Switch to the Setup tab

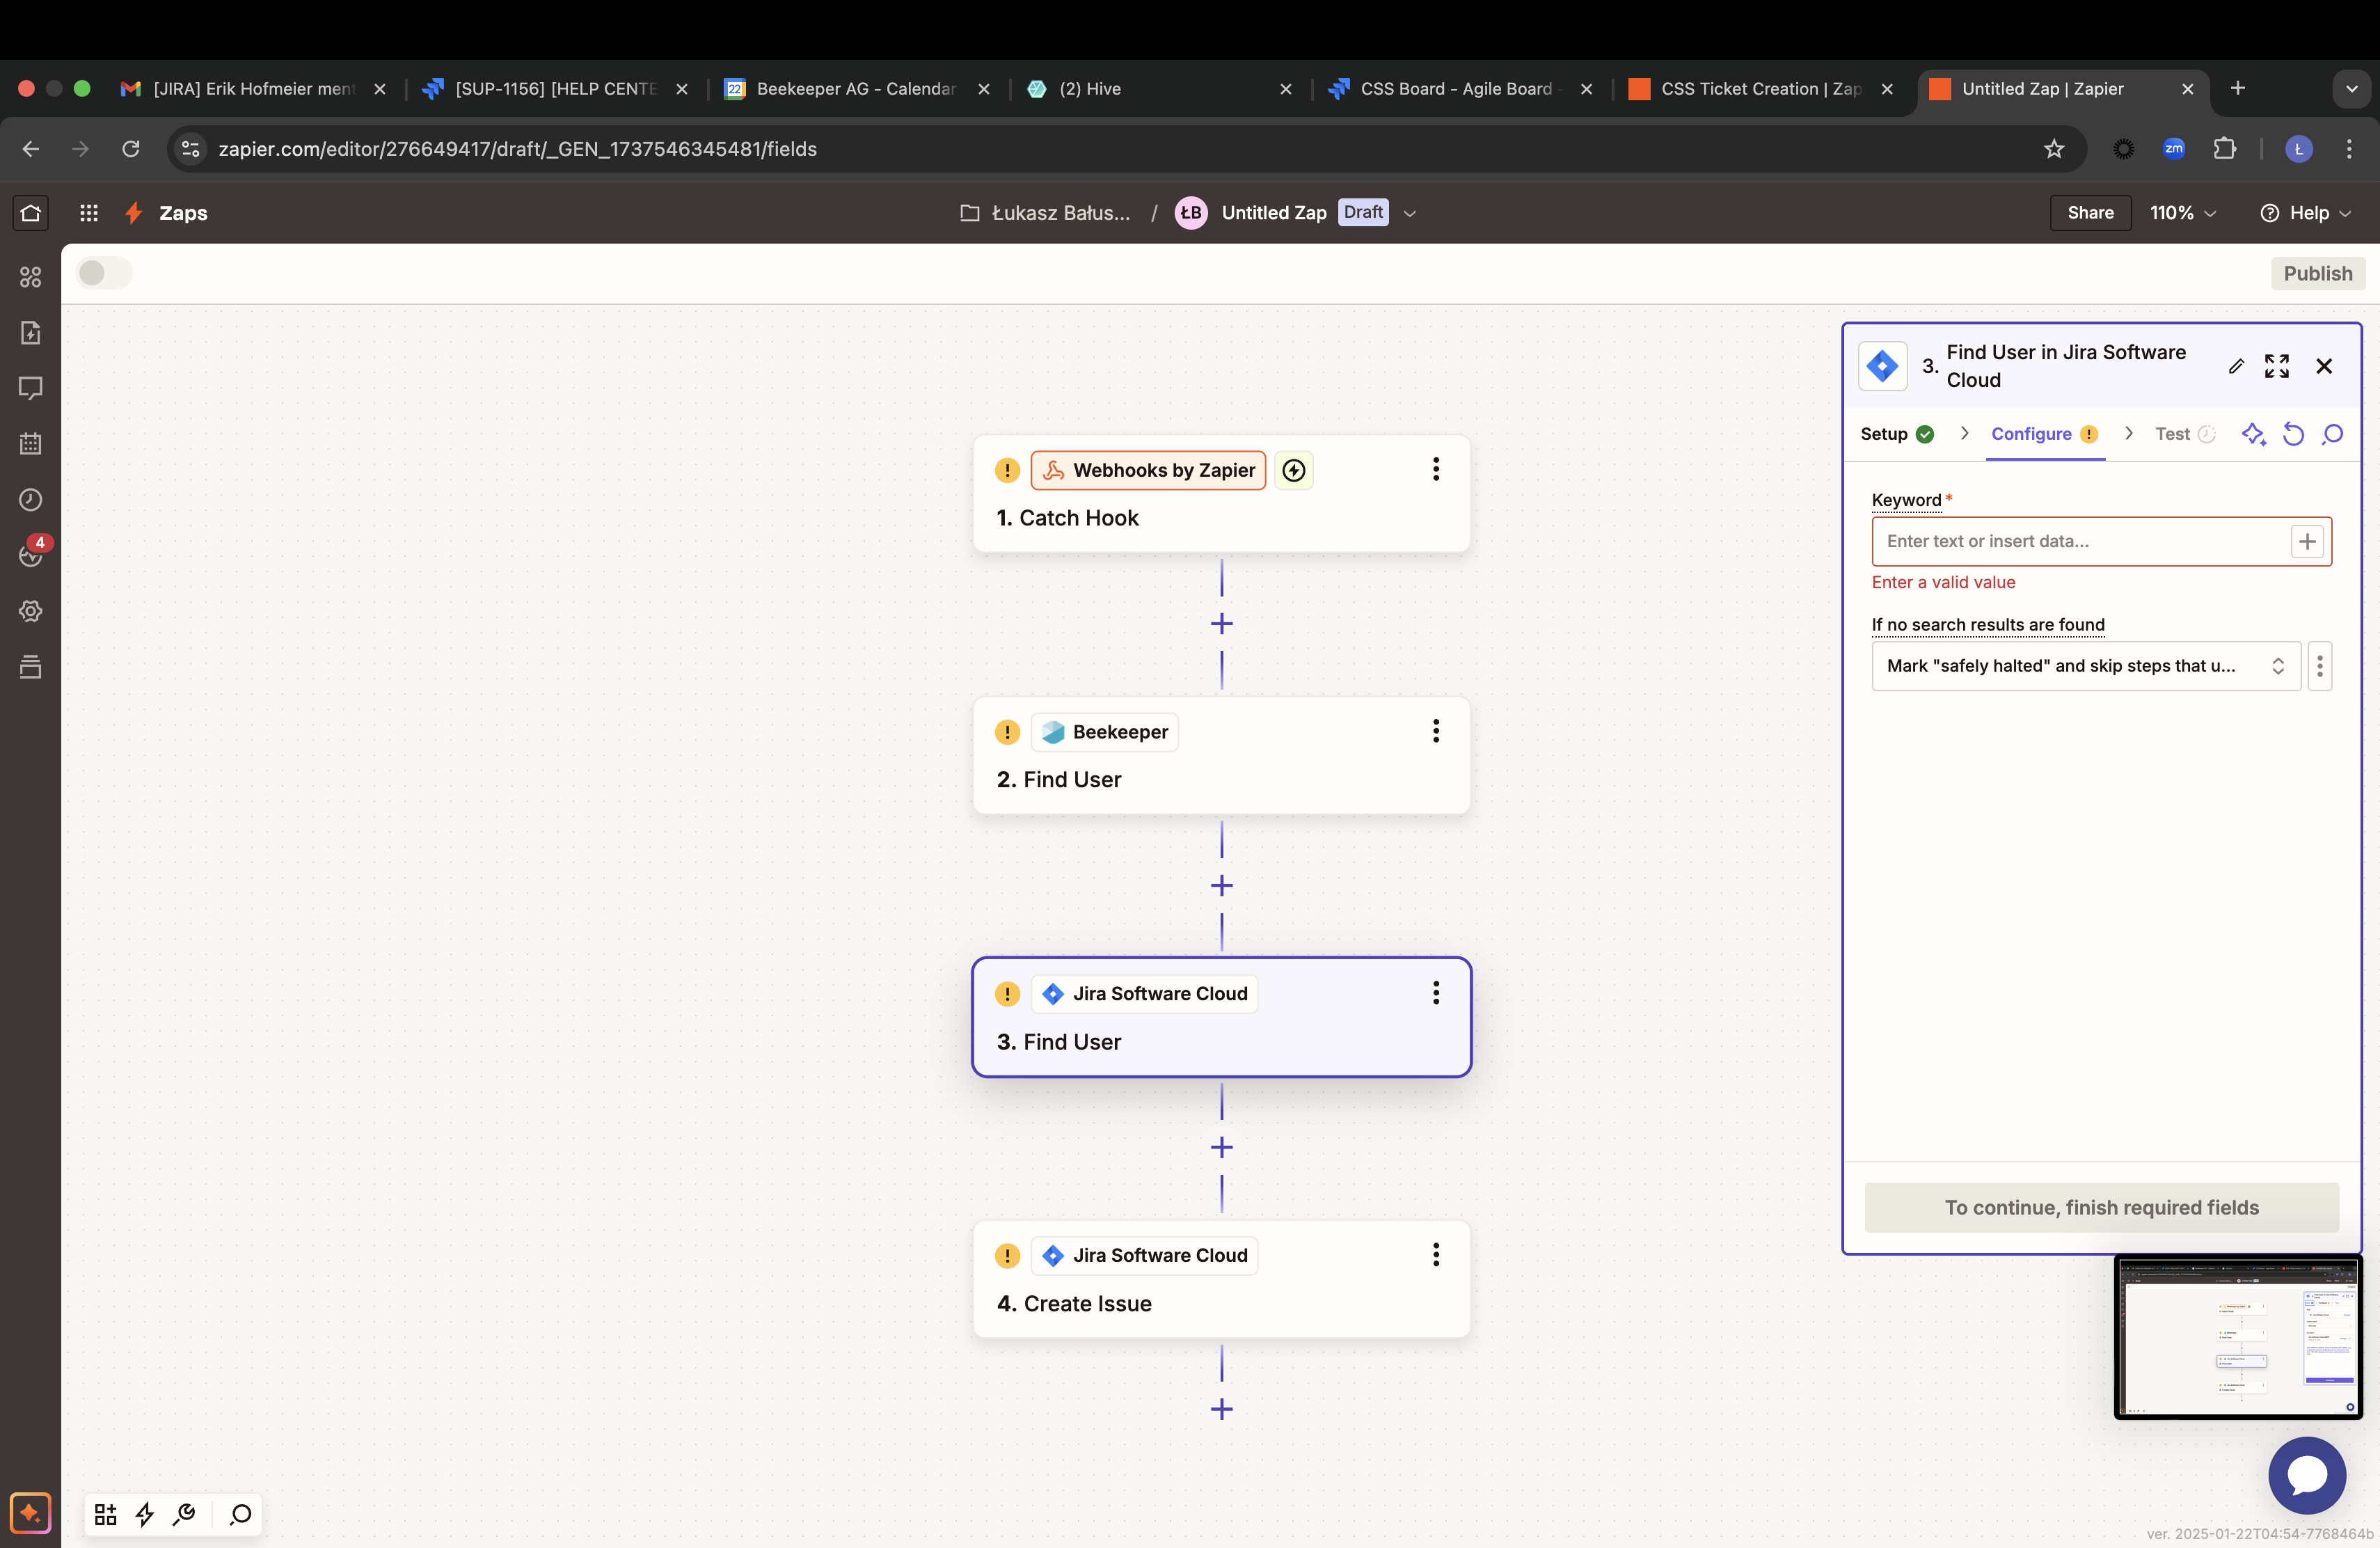pyautogui.click(x=1897, y=434)
